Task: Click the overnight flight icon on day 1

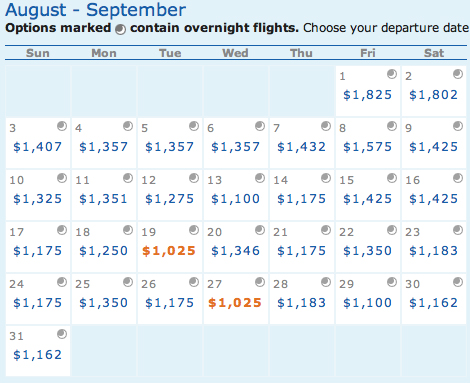Action: click(392, 74)
